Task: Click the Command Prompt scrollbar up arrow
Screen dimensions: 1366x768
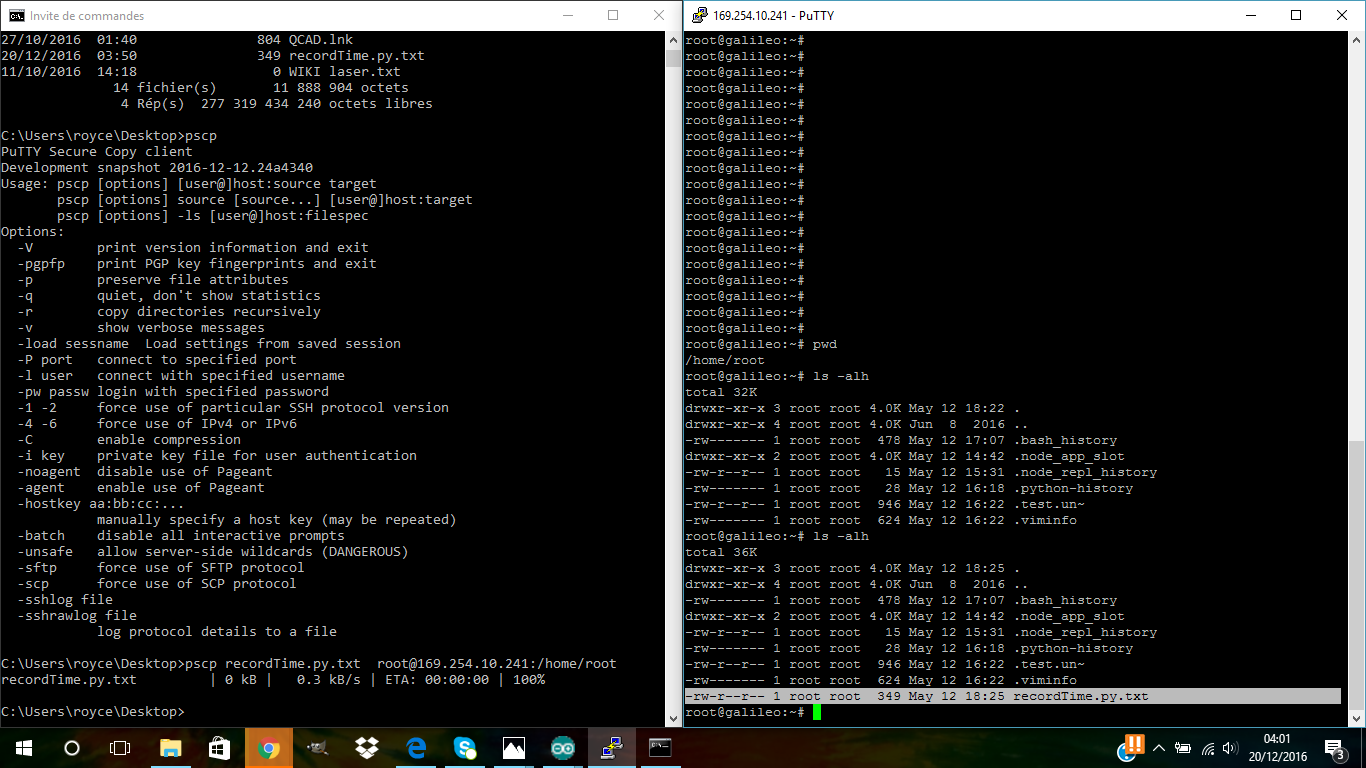Action: 674,40
